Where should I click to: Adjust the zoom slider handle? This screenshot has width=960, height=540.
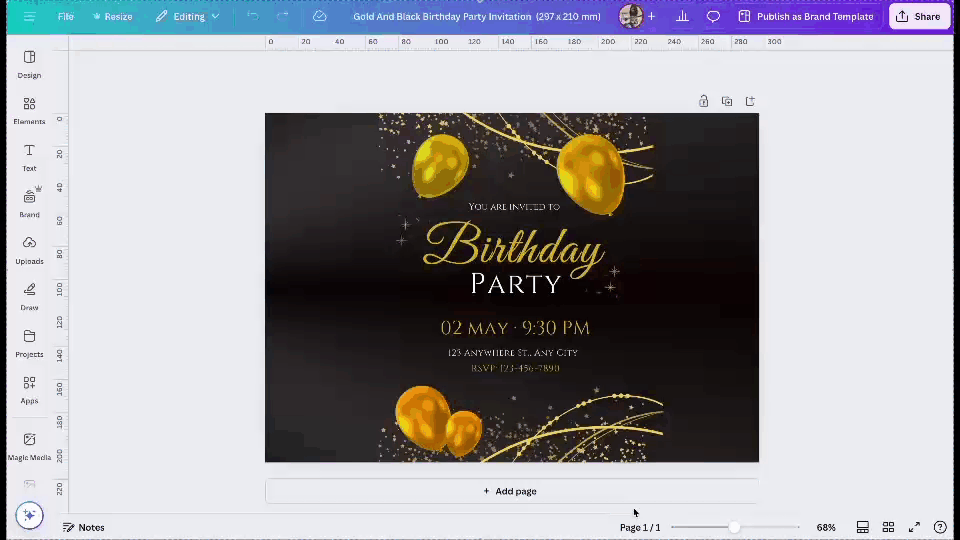coord(734,527)
